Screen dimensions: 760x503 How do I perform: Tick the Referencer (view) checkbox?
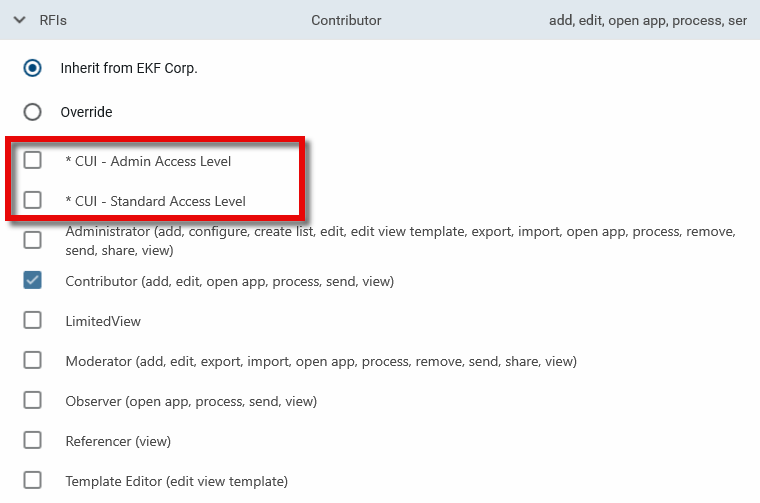[33, 440]
